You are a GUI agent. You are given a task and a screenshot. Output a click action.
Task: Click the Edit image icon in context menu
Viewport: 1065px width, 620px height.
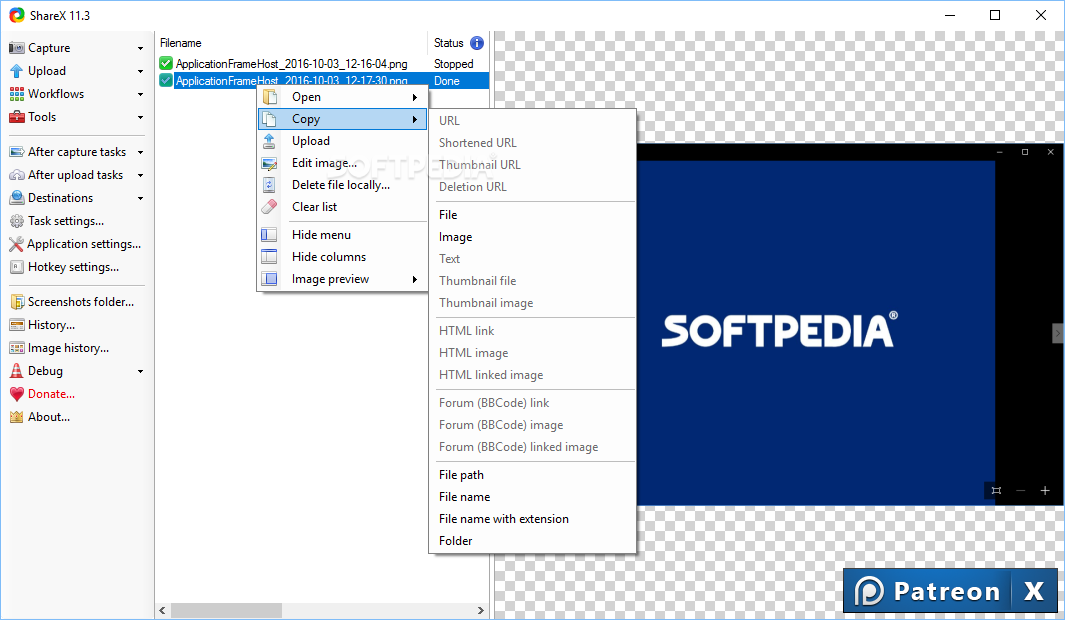(x=270, y=164)
